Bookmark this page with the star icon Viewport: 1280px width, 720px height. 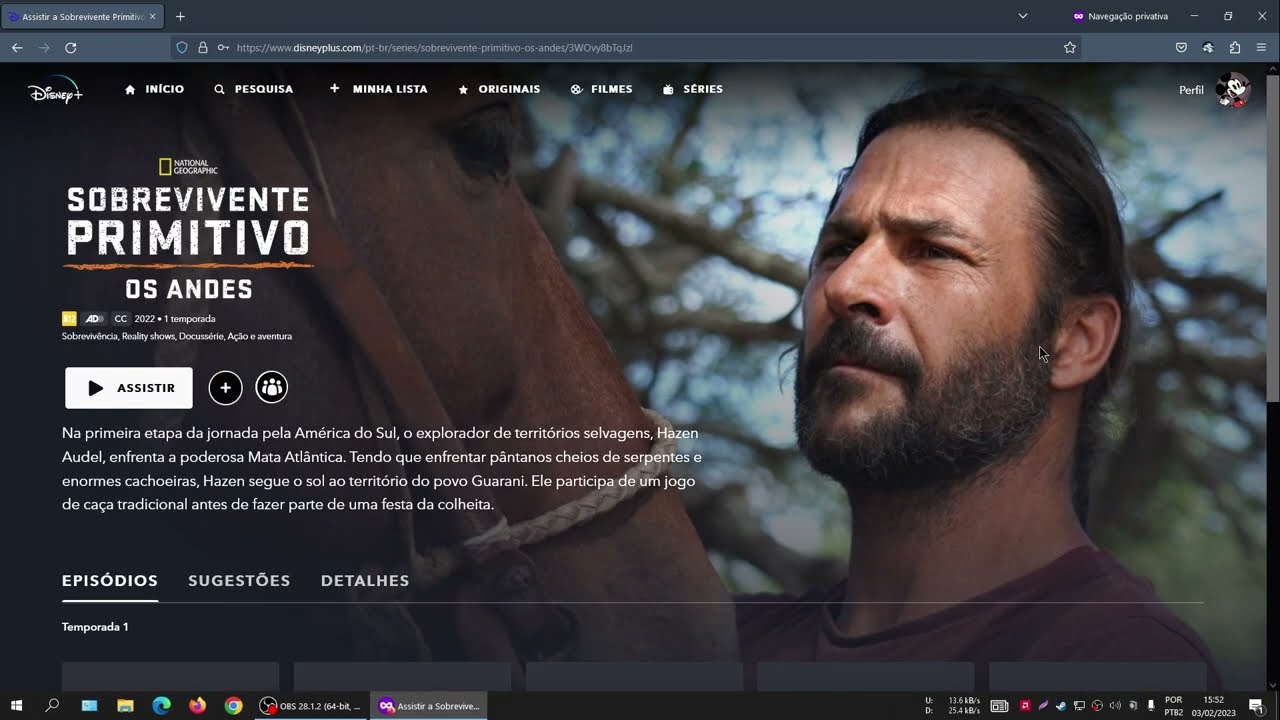(1070, 47)
